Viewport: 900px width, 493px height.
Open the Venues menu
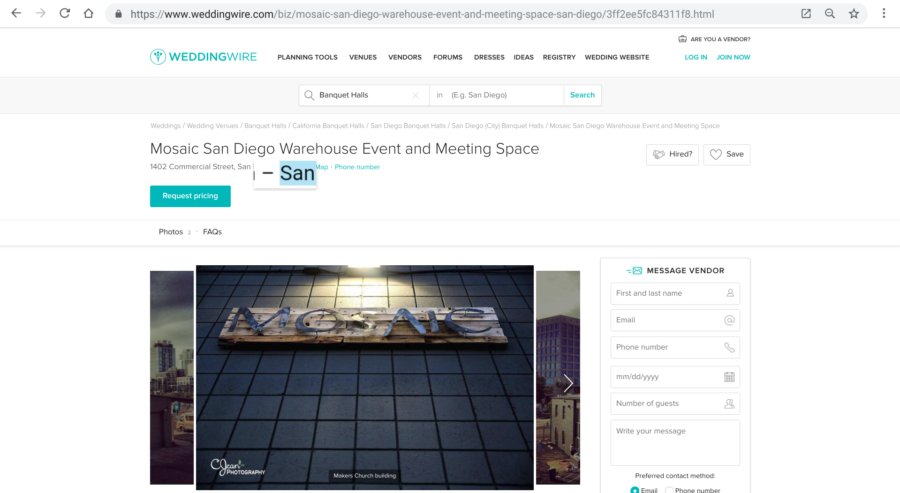363,57
